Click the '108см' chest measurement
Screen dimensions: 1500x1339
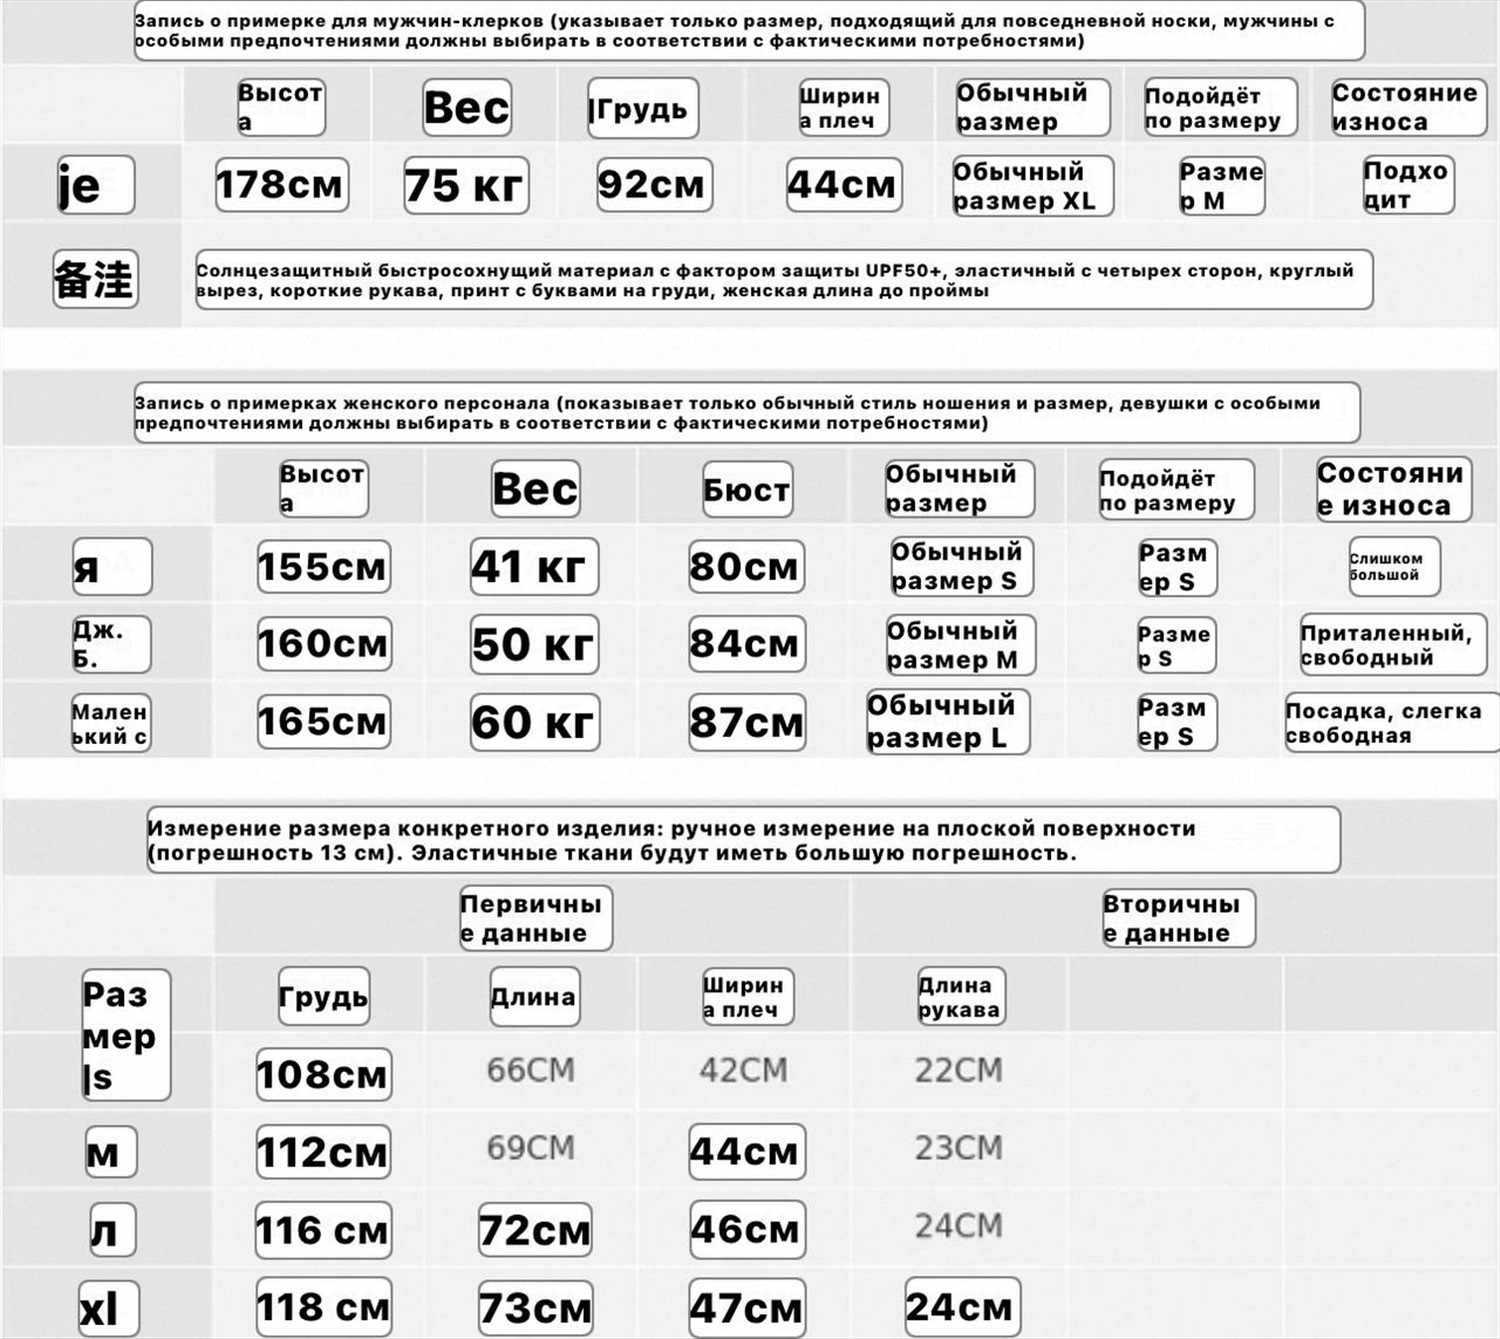pyautogui.click(x=323, y=1075)
